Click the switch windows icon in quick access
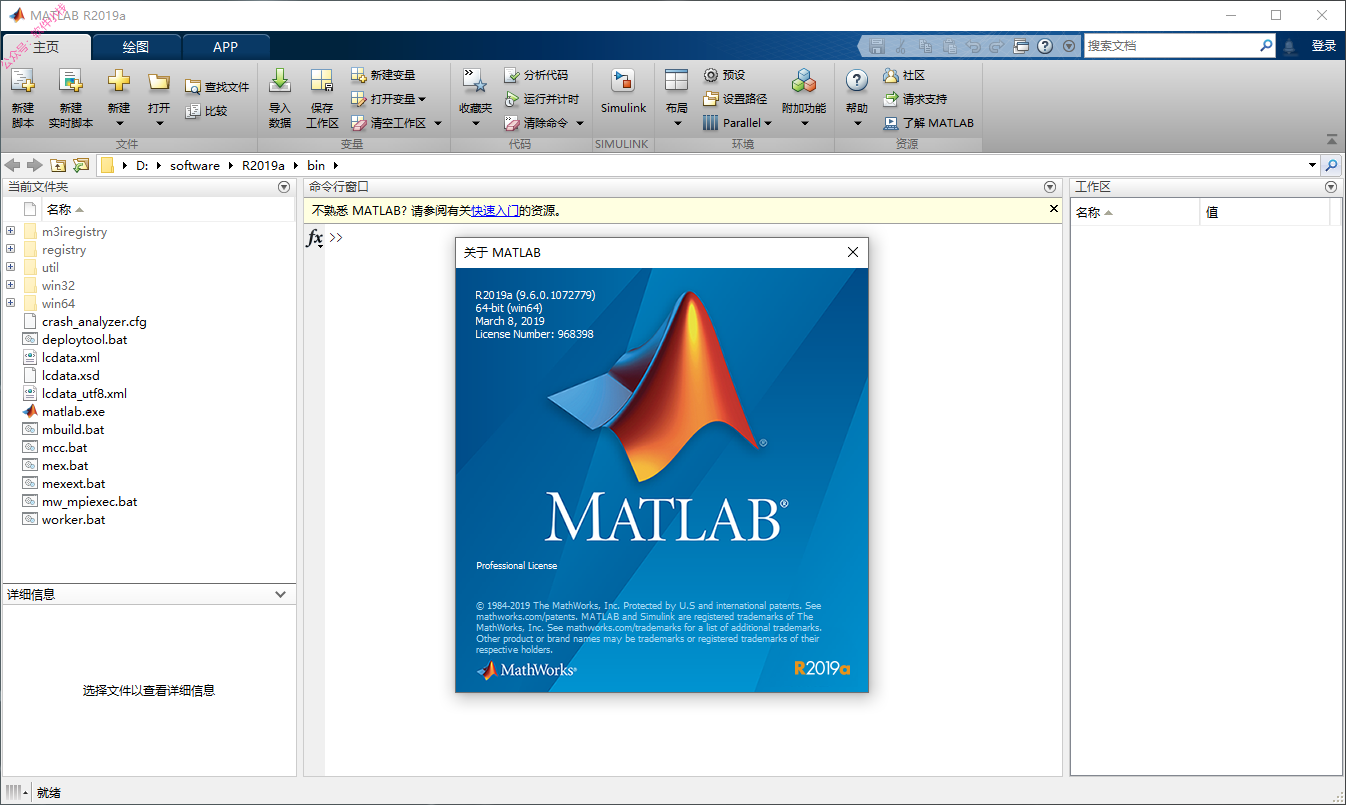The height and width of the screenshot is (805, 1346). tap(1021, 46)
